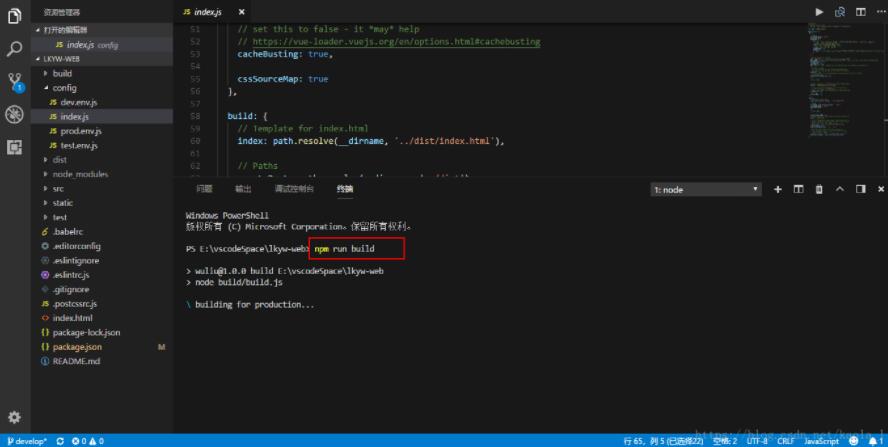The image size is (888, 447).
Task: Click the synchronize changes icon in status bar
Action: pyautogui.click(x=60, y=441)
